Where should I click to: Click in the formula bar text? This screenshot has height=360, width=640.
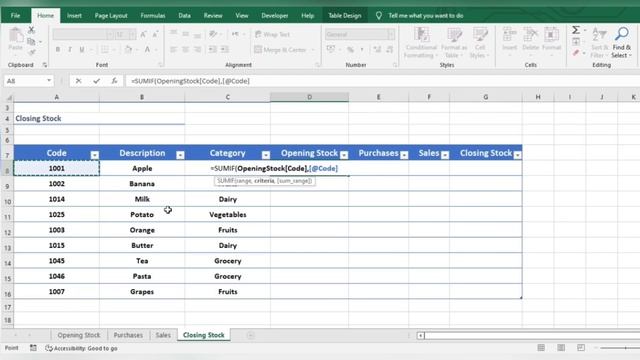click(190, 81)
